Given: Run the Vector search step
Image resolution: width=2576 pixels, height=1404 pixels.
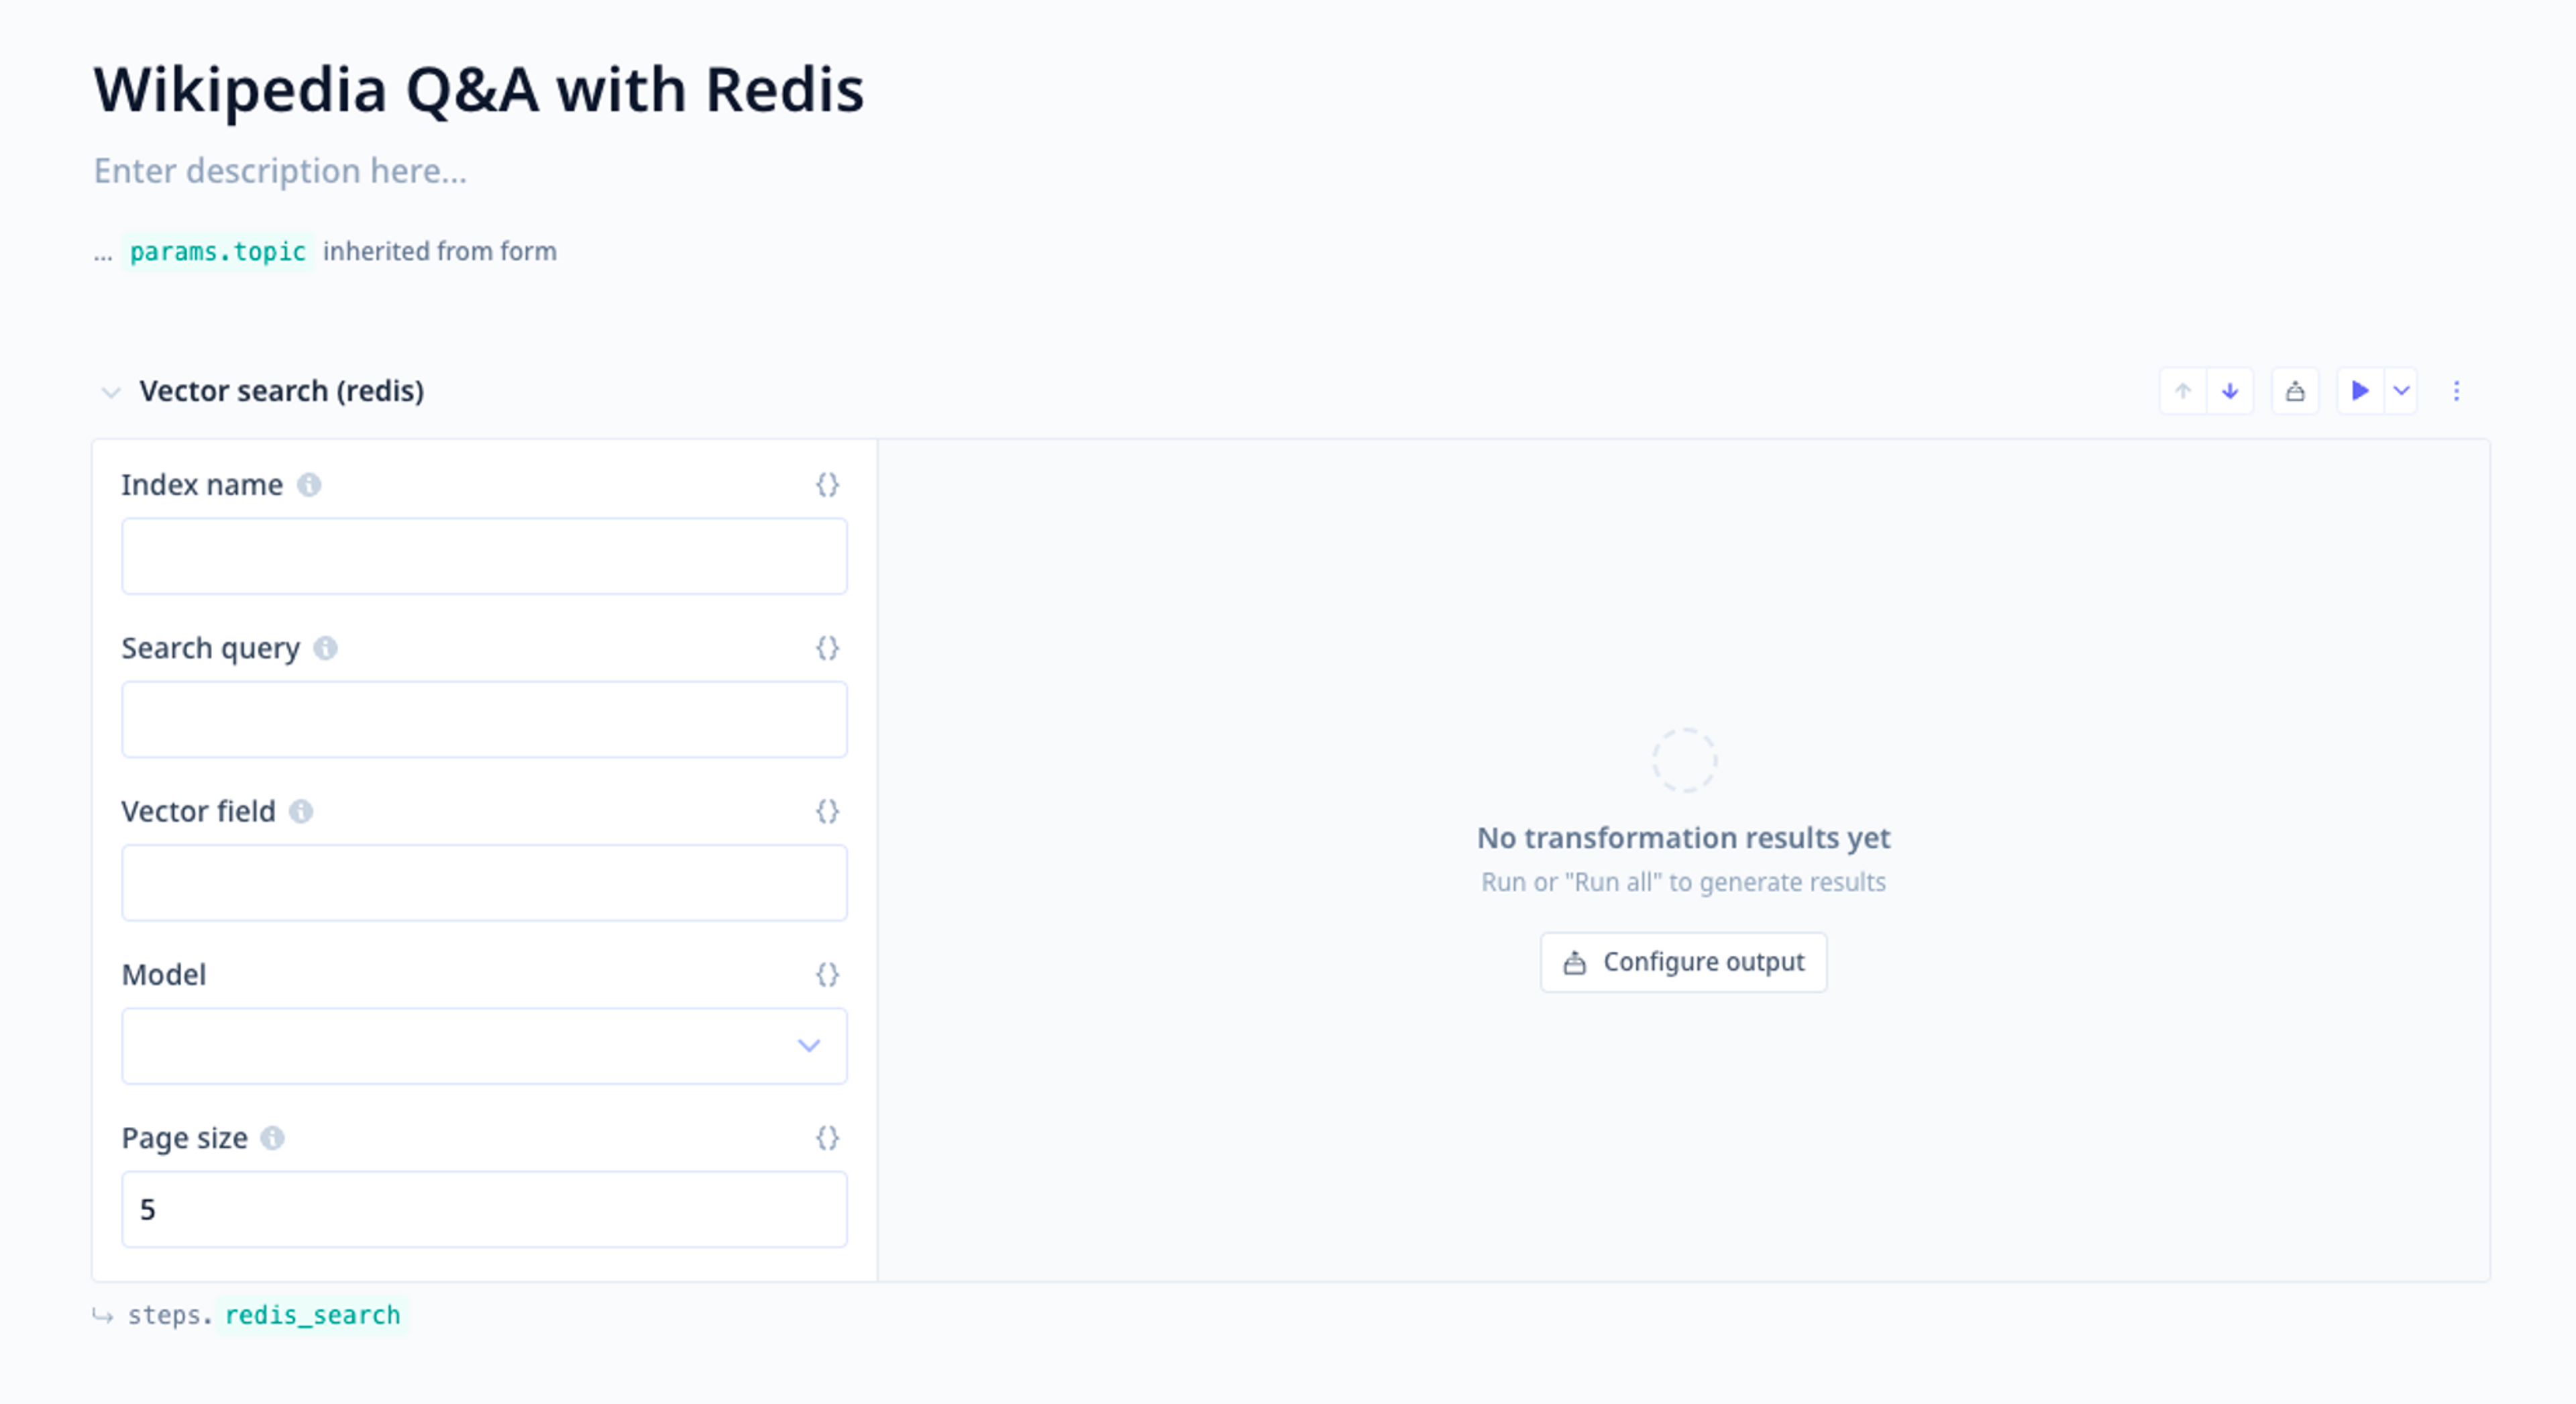Looking at the screenshot, I should (x=2360, y=391).
